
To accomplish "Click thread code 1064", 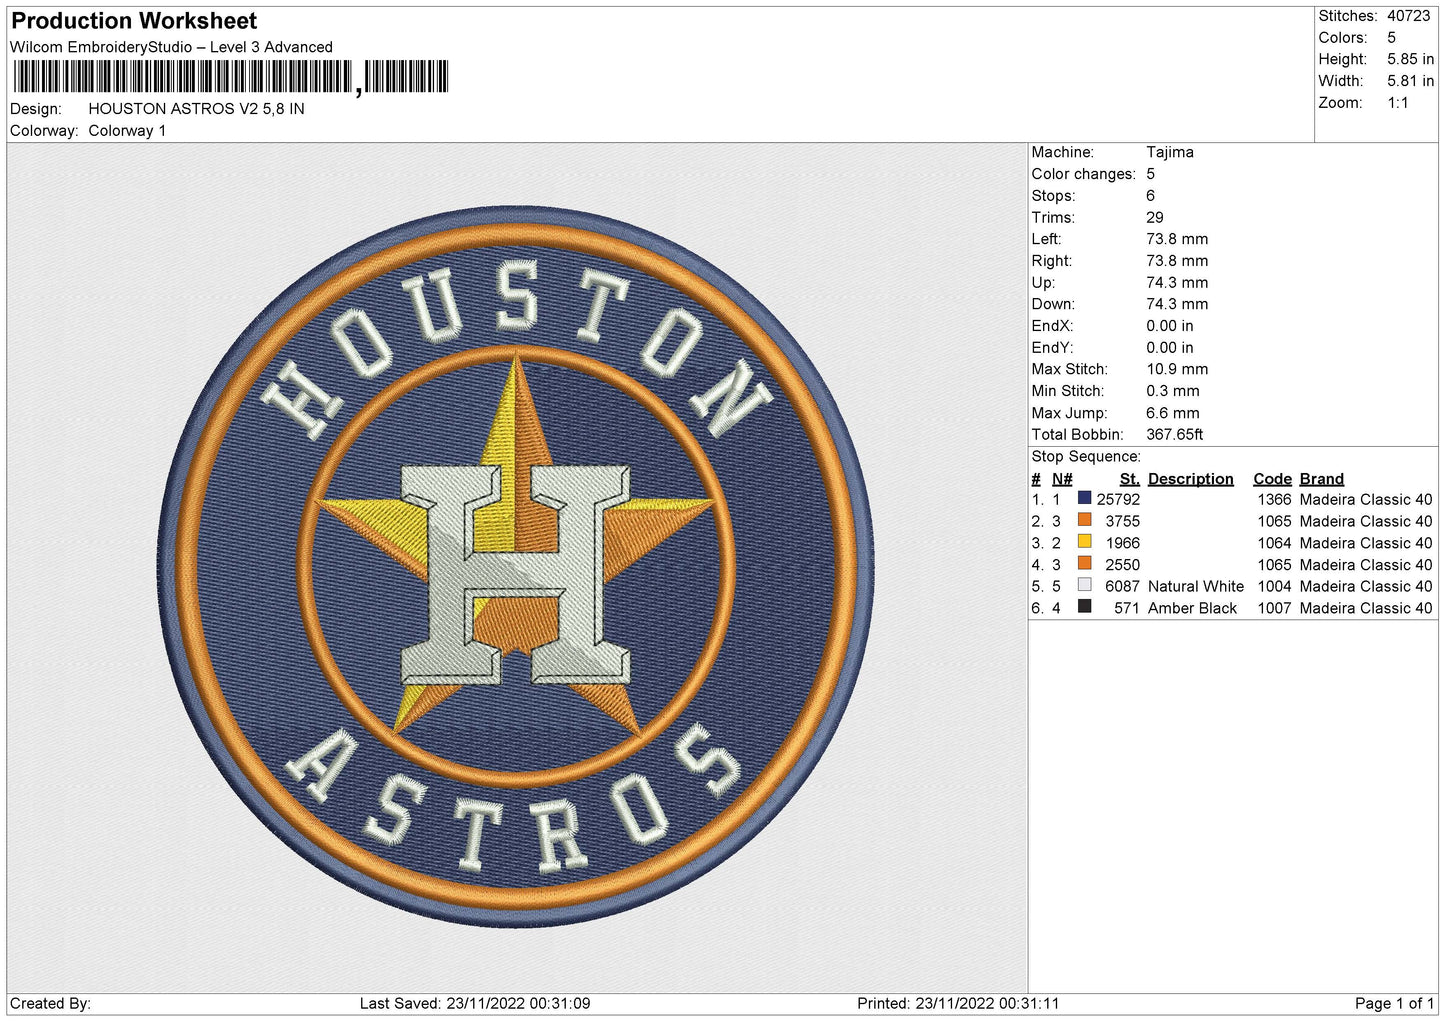I will click(1274, 543).
